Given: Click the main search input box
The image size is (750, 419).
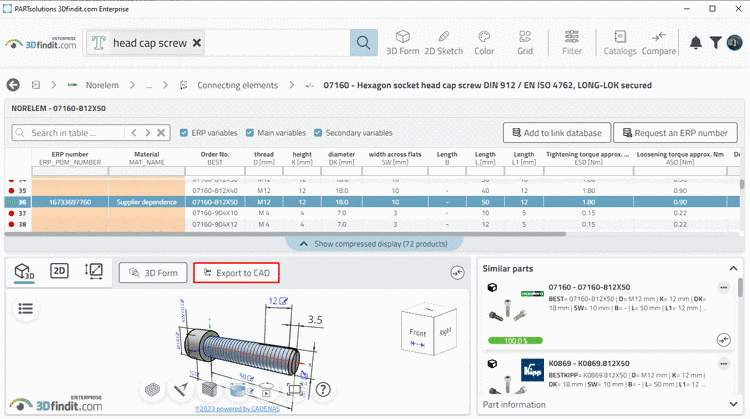Looking at the screenshot, I should coord(277,43).
